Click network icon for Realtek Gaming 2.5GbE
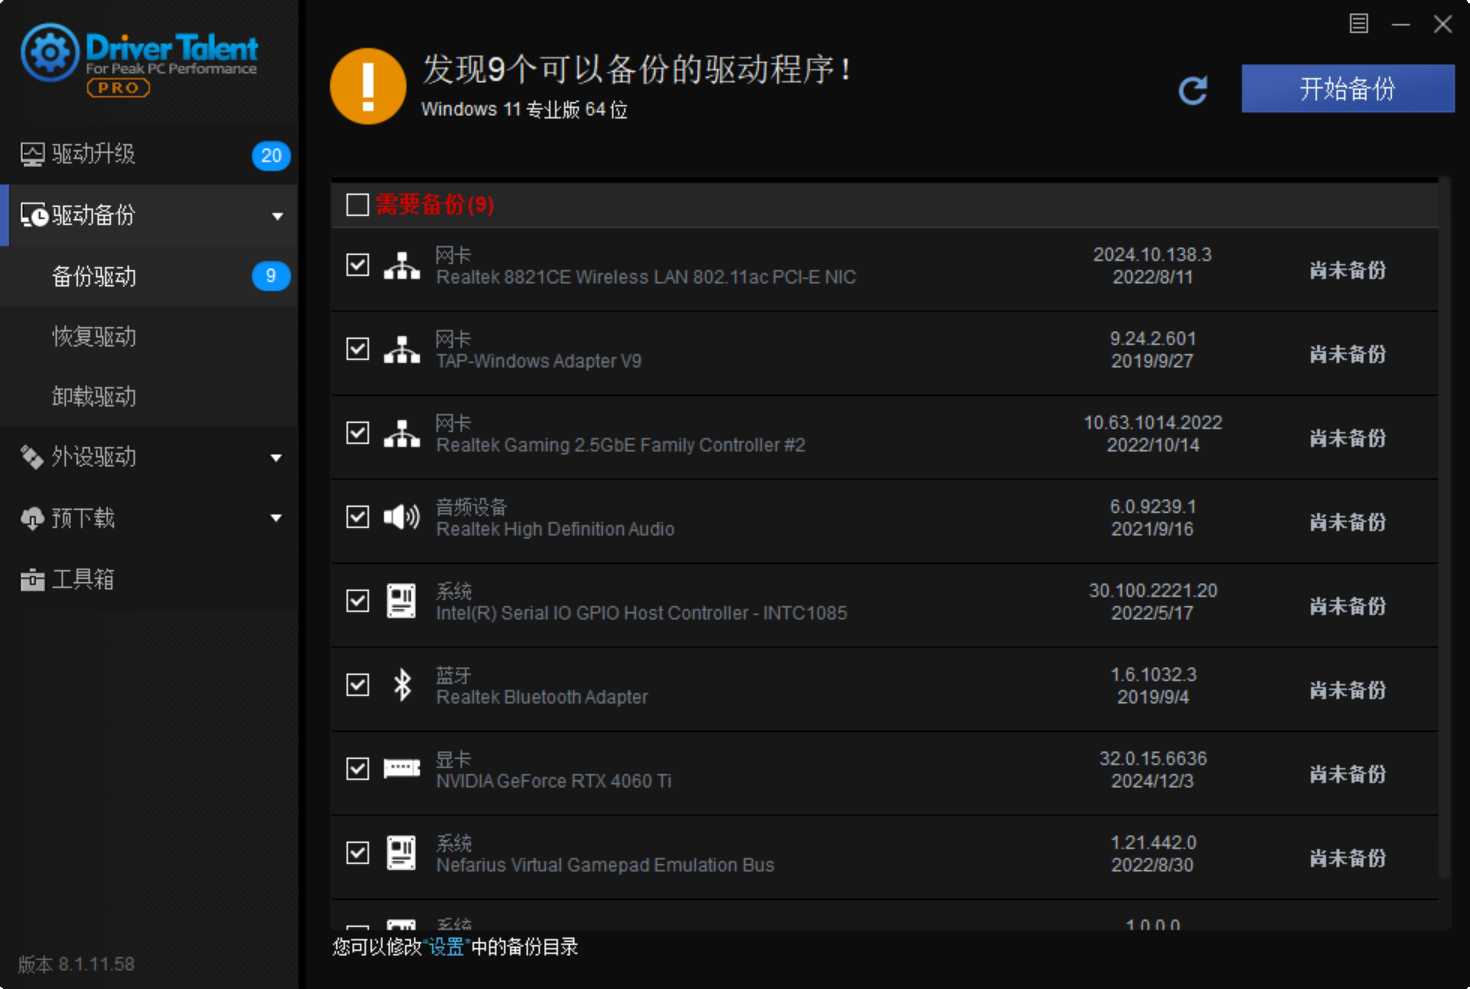The width and height of the screenshot is (1470, 989). pos(402,433)
